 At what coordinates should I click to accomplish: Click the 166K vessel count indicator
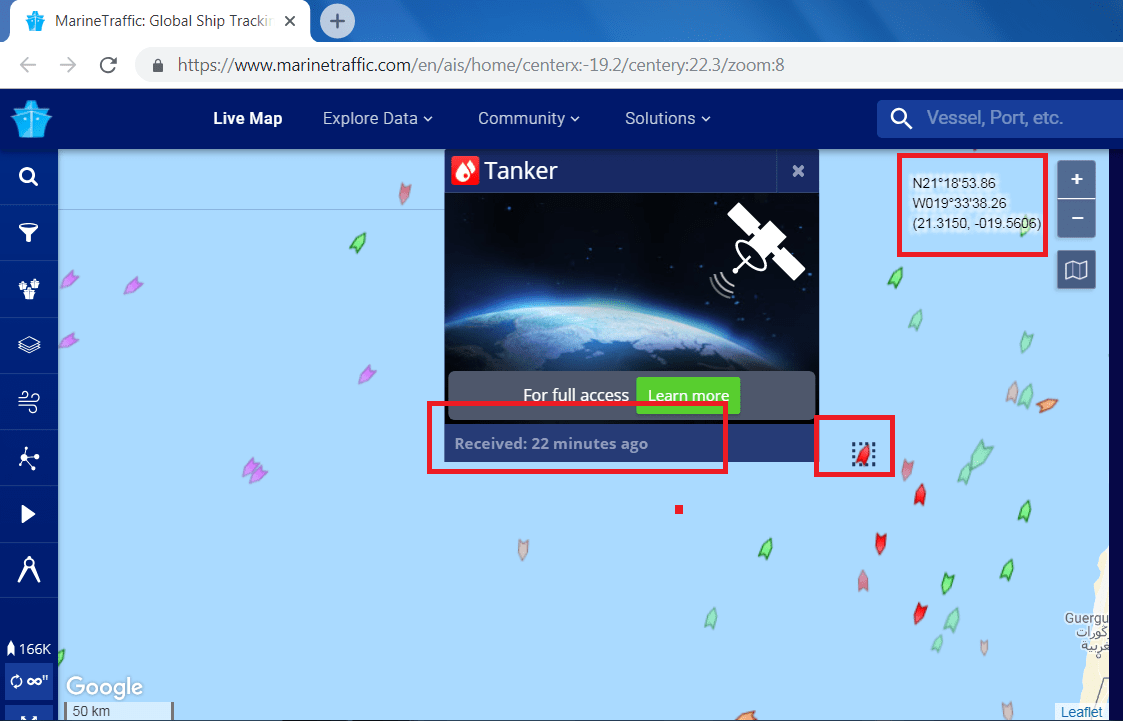29,649
